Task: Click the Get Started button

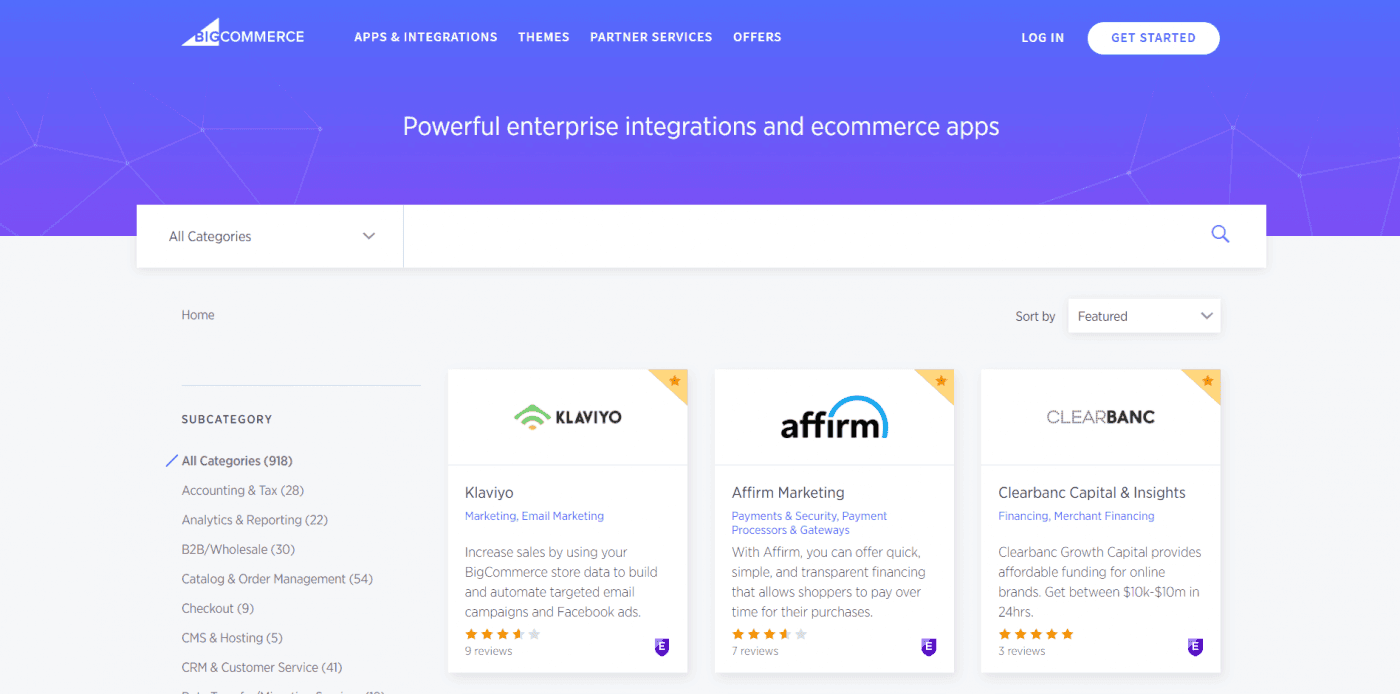Action: click(1154, 38)
